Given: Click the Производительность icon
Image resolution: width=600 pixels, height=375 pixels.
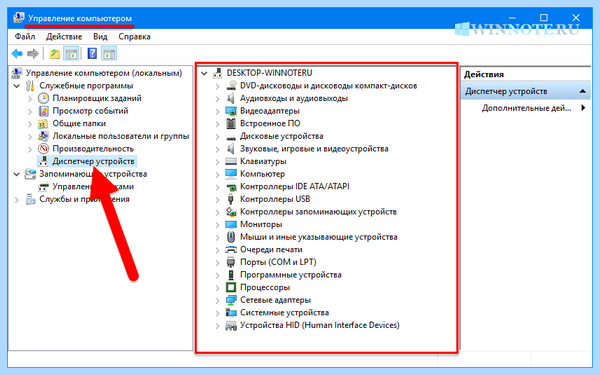Looking at the screenshot, I should pyautogui.click(x=43, y=148).
